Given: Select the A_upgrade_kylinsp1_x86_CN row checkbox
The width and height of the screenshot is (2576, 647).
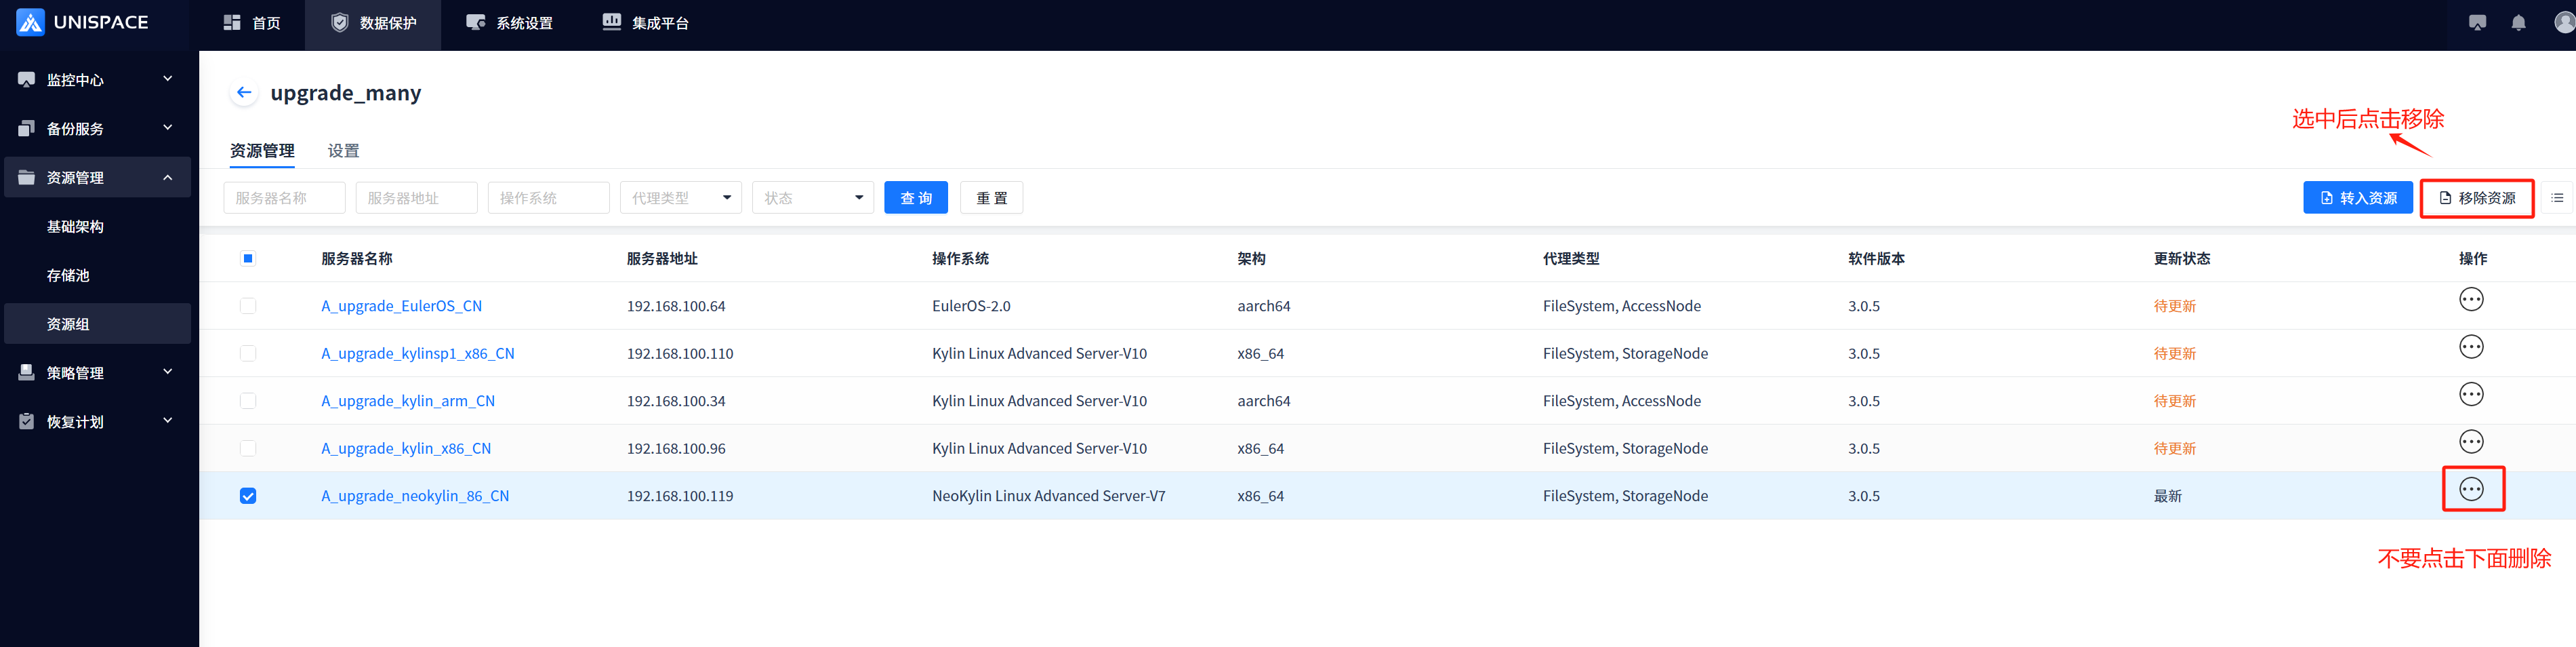Looking at the screenshot, I should pos(248,353).
